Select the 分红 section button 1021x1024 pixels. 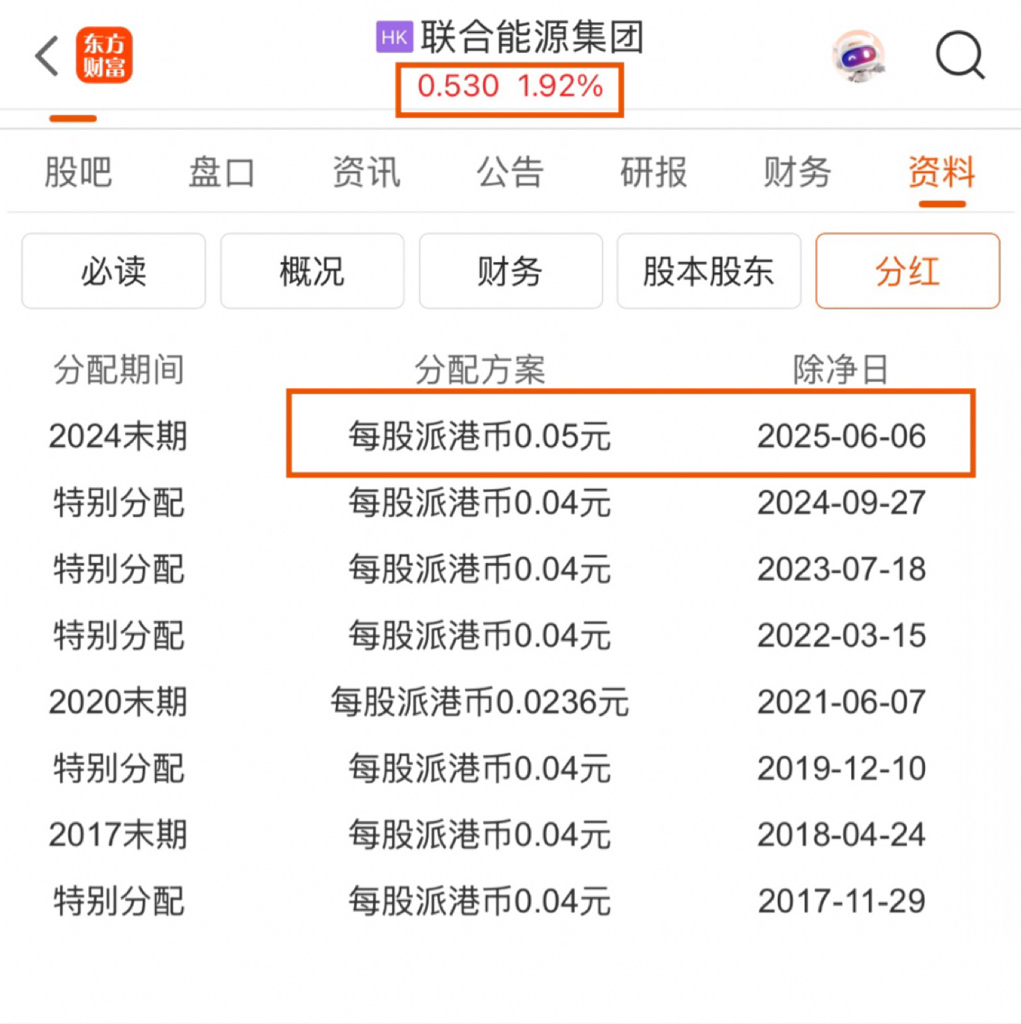click(908, 271)
